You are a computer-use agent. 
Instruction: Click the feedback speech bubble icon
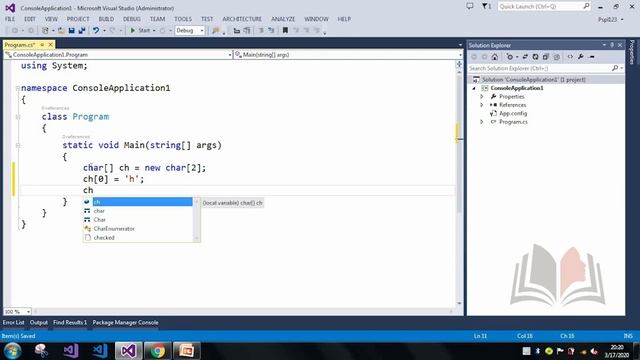tap(470, 6)
